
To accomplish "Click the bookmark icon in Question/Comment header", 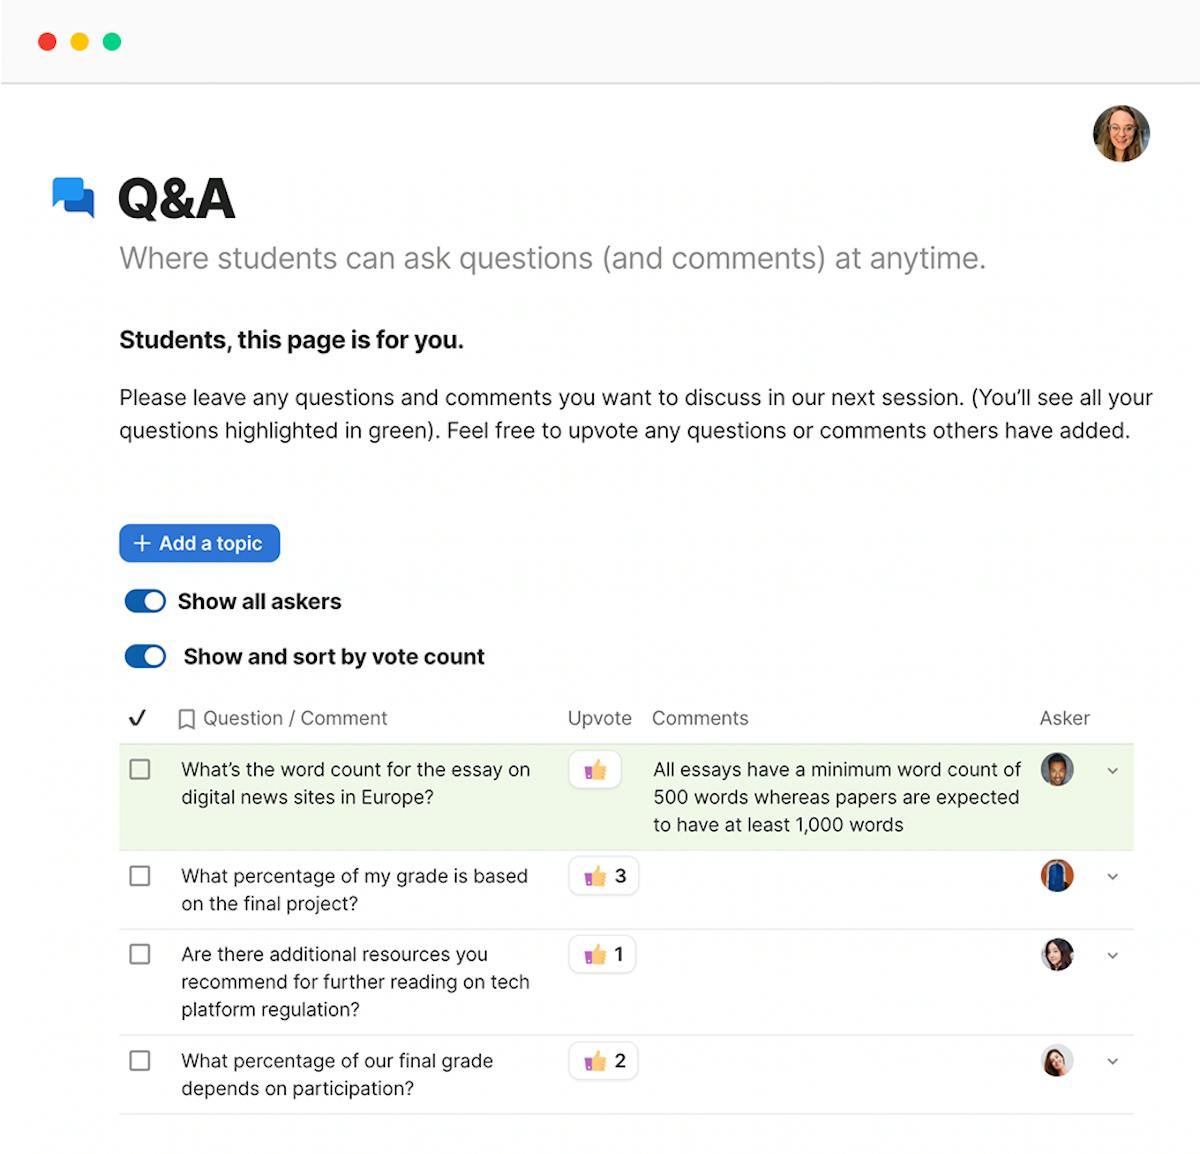I will pos(186,718).
